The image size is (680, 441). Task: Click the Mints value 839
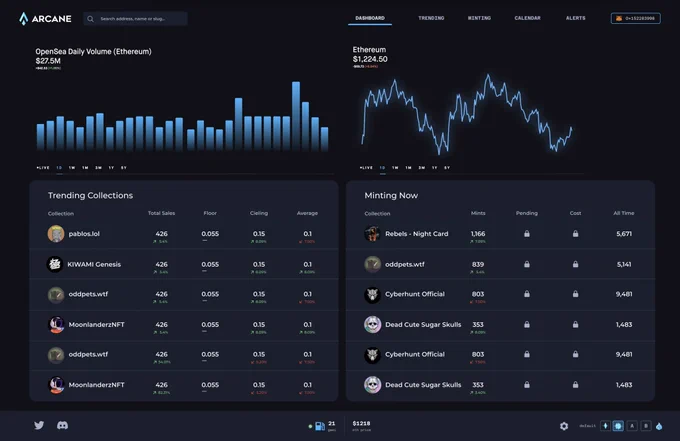(478, 264)
